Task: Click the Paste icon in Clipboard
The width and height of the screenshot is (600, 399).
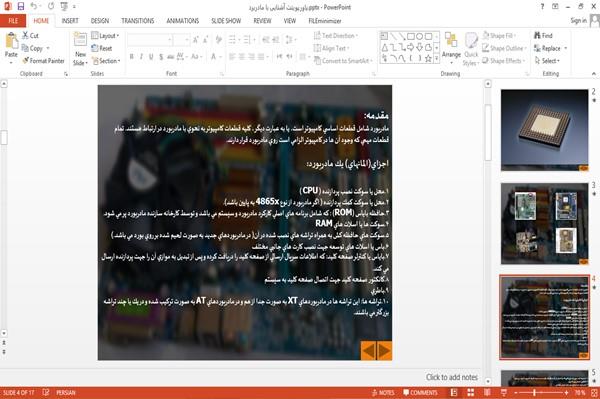Action: (x=11, y=41)
